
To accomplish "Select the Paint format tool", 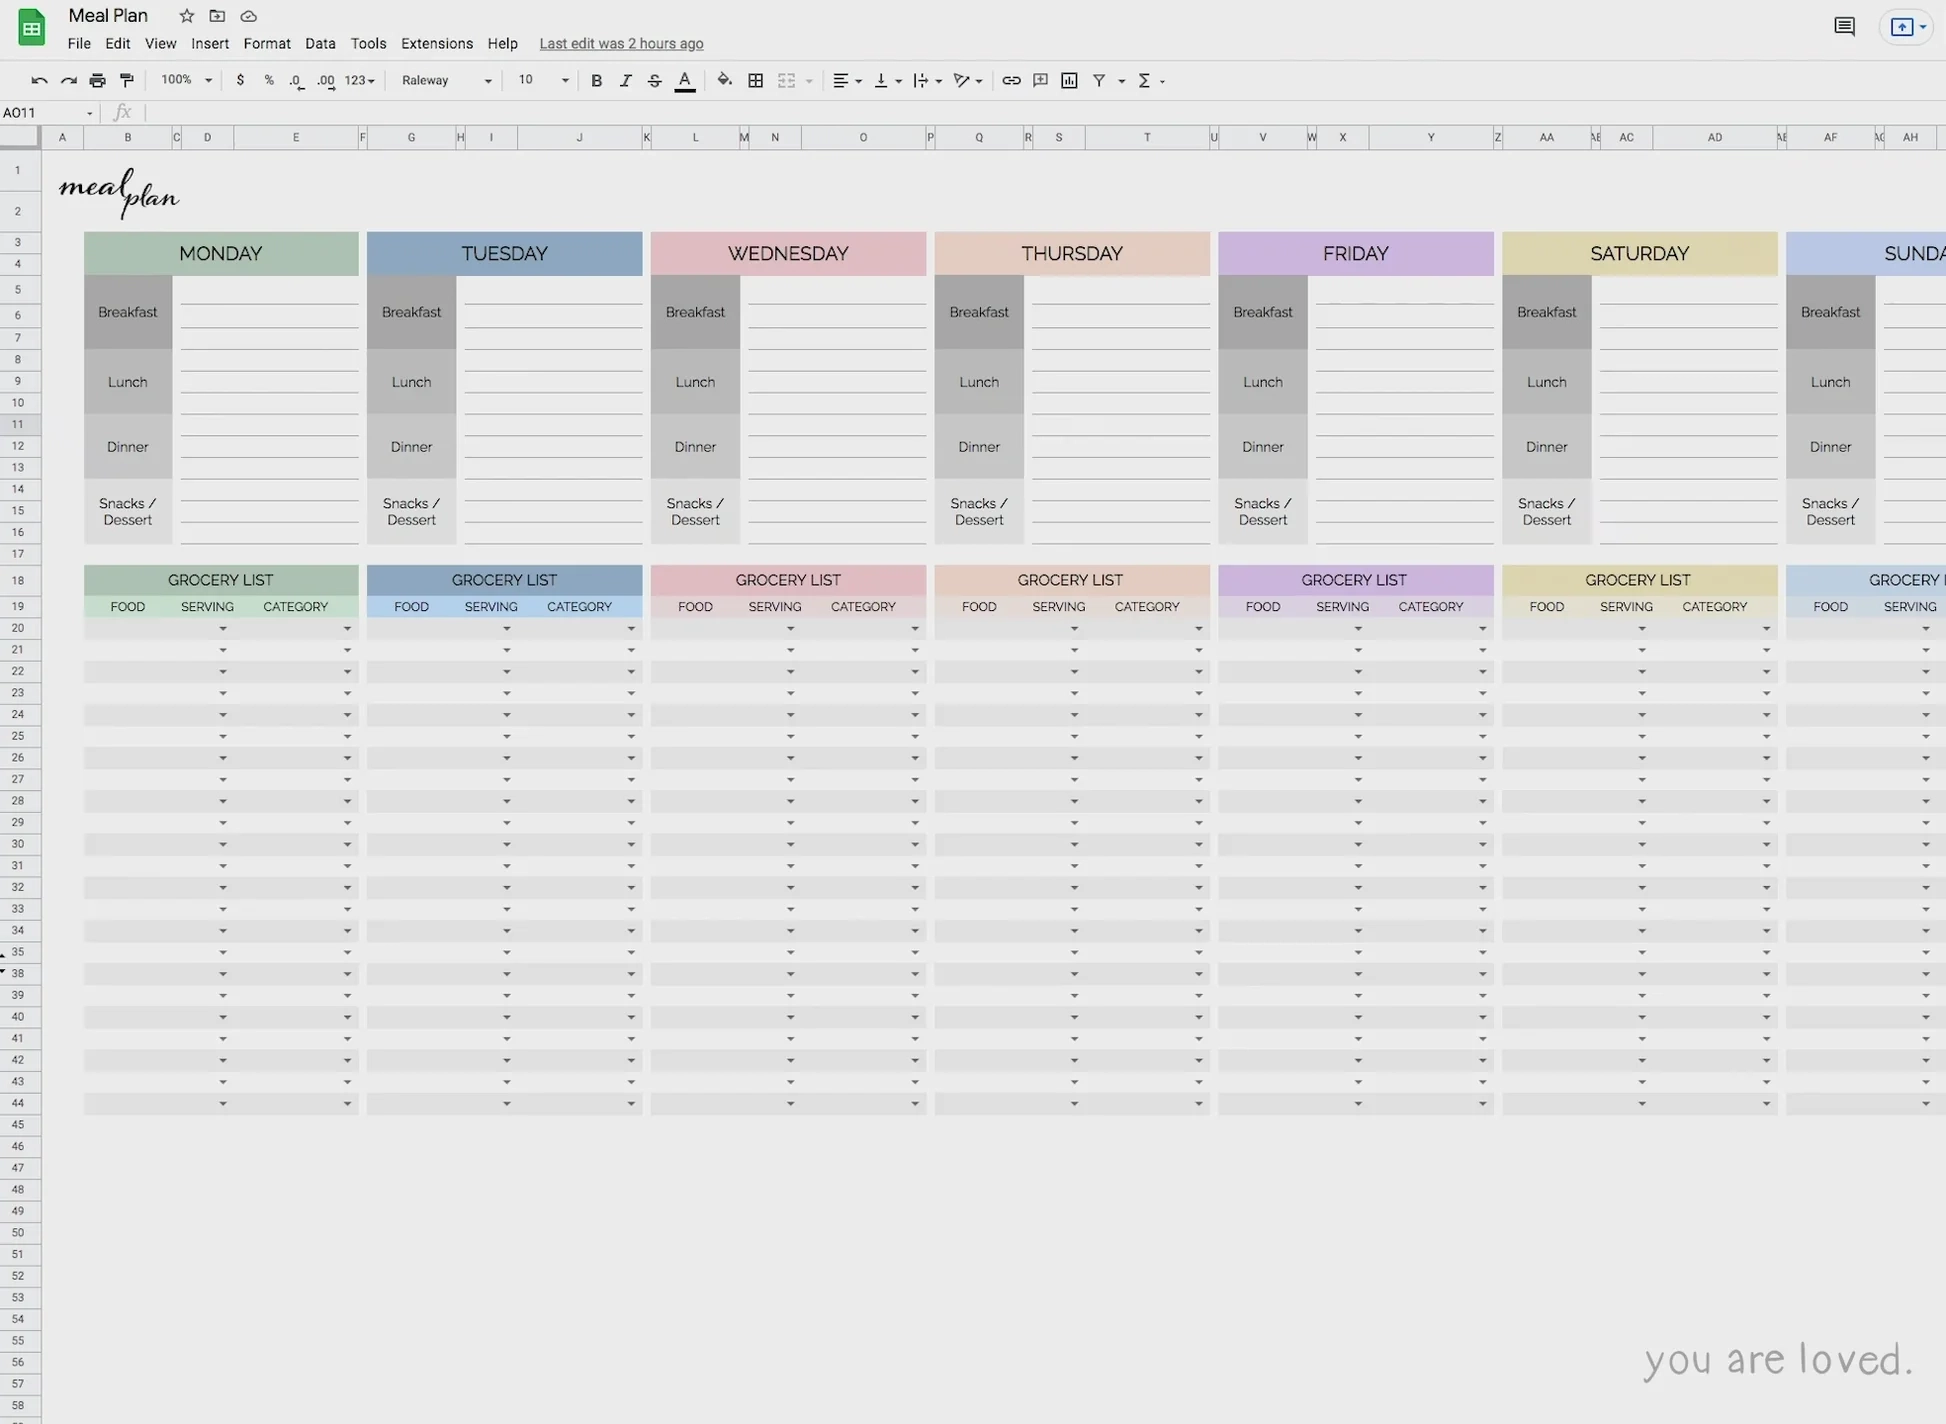I will pyautogui.click(x=126, y=80).
